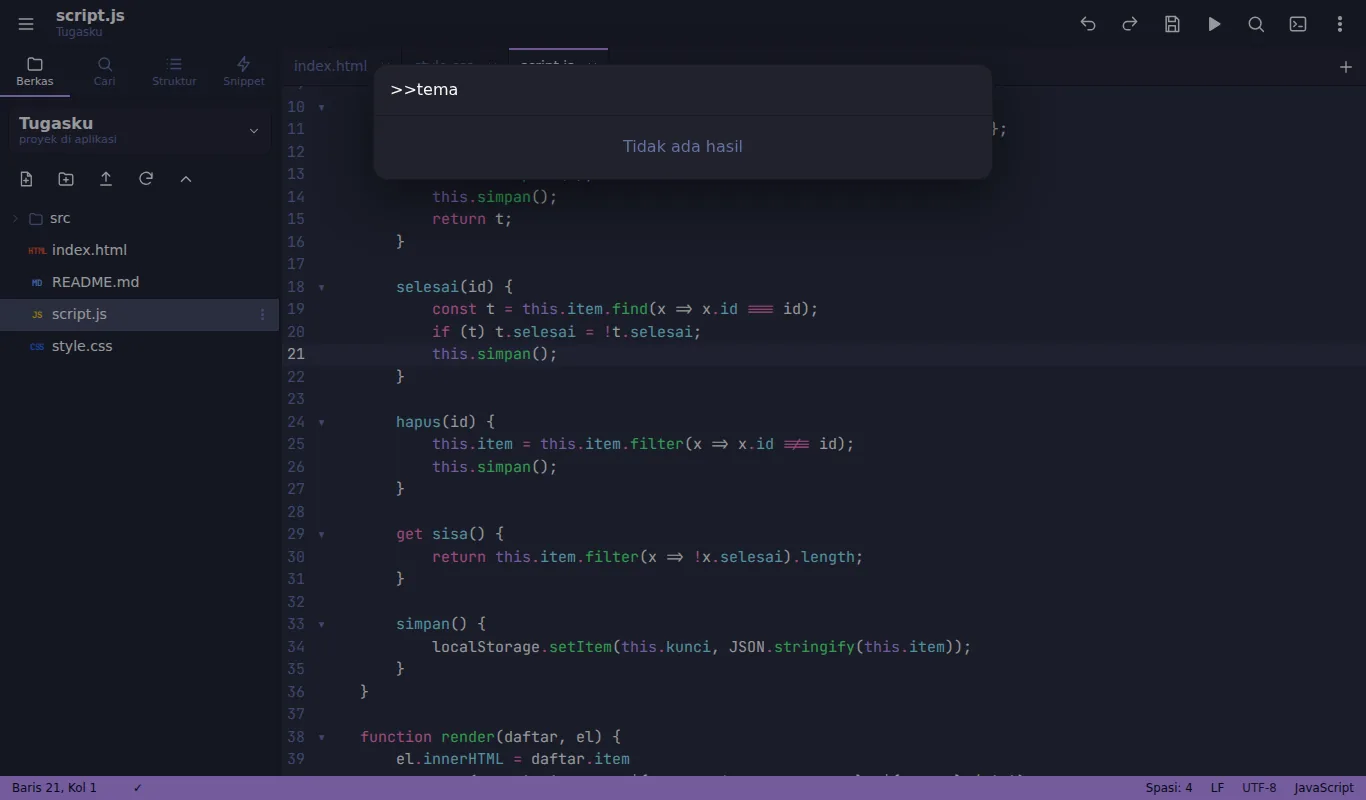1366x800 pixels.
Task: Change line ending via "LF"
Action: tap(1217, 788)
